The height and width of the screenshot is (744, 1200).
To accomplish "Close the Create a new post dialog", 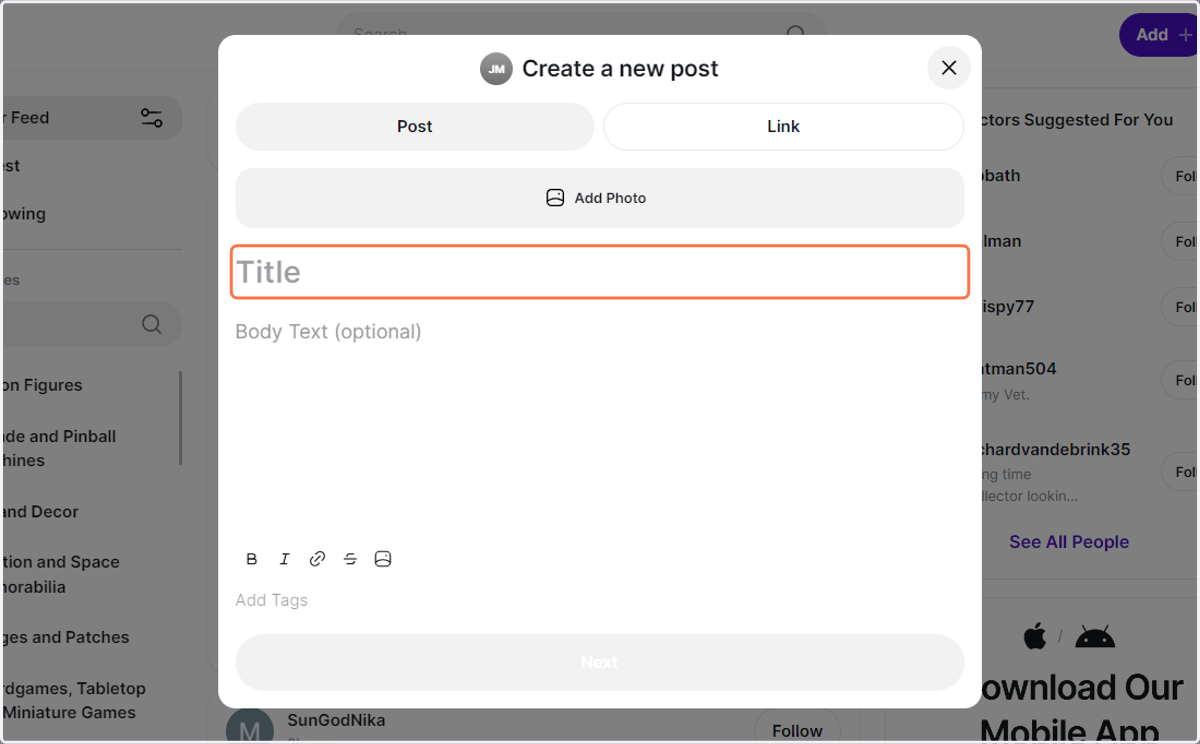I will [949, 68].
